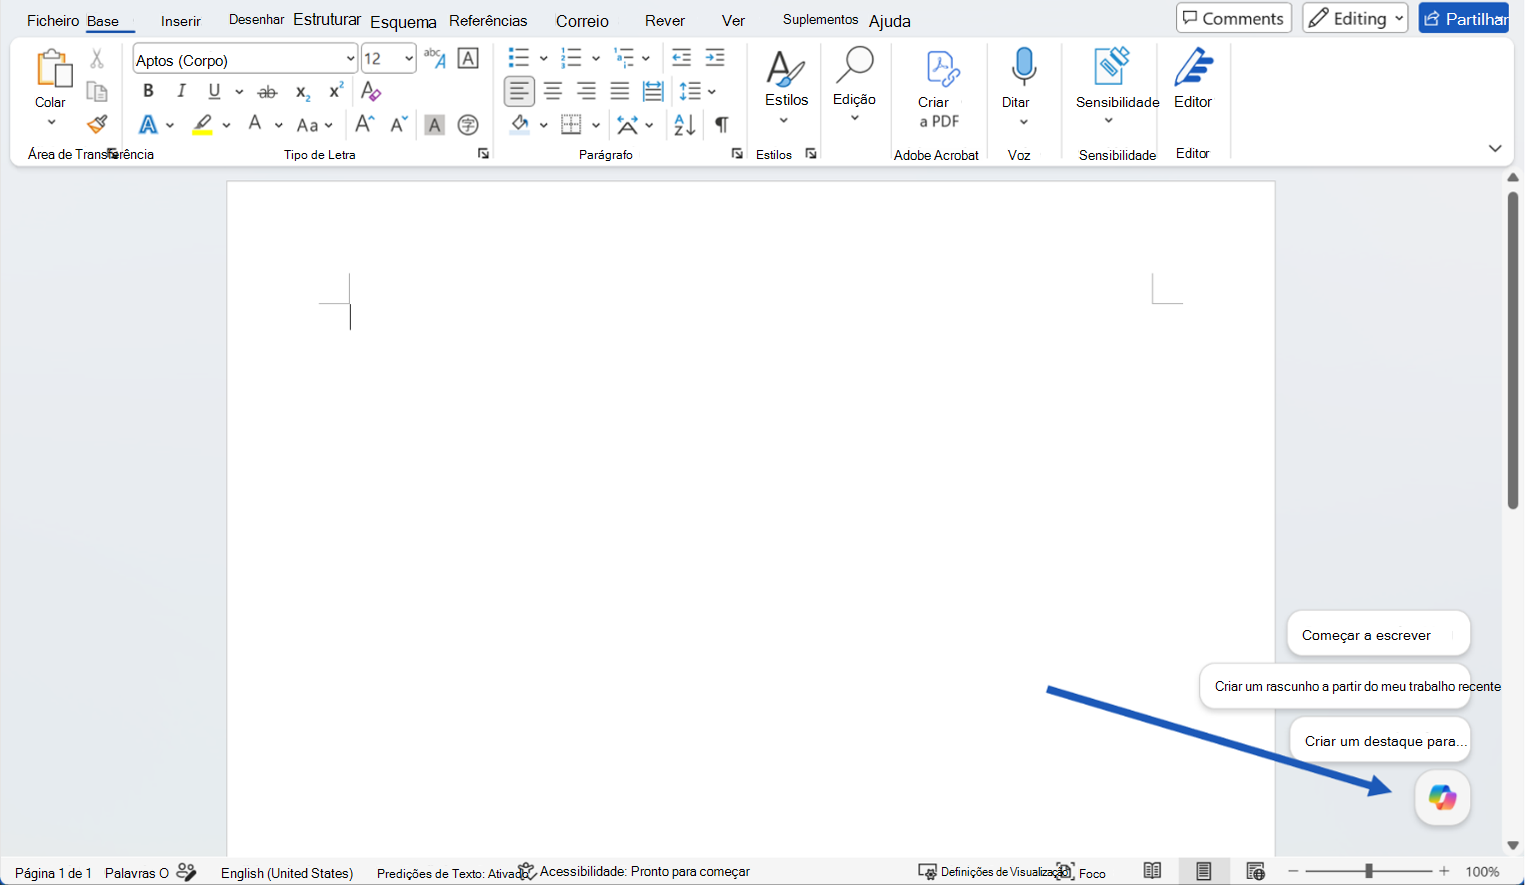This screenshot has width=1526, height=885.
Task: Click Criar a PDF icon
Action: coord(940,70)
